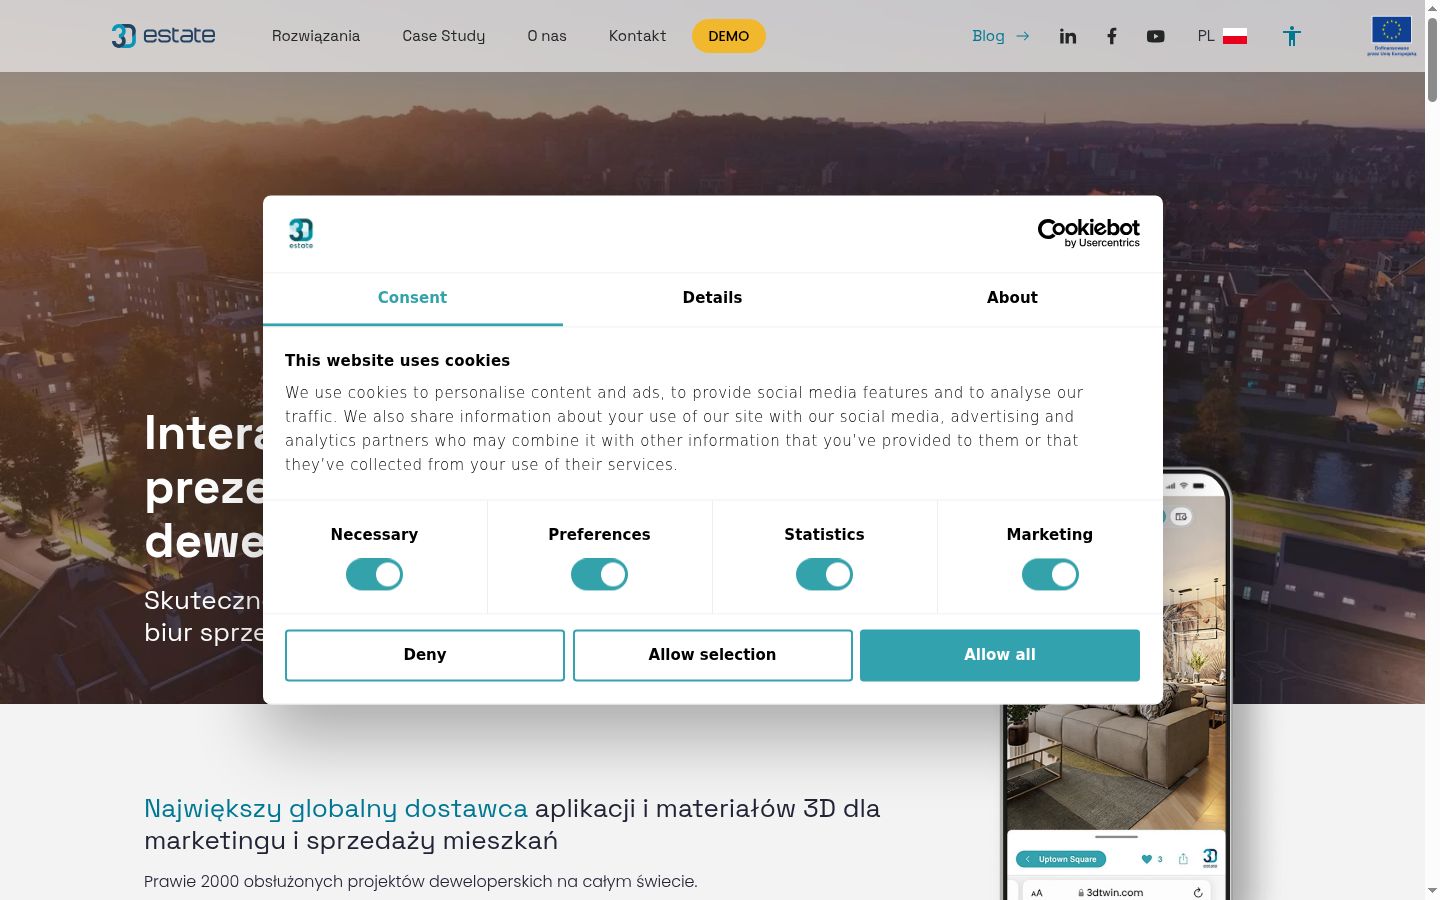
Task: Open the About tab
Action: tap(1012, 298)
